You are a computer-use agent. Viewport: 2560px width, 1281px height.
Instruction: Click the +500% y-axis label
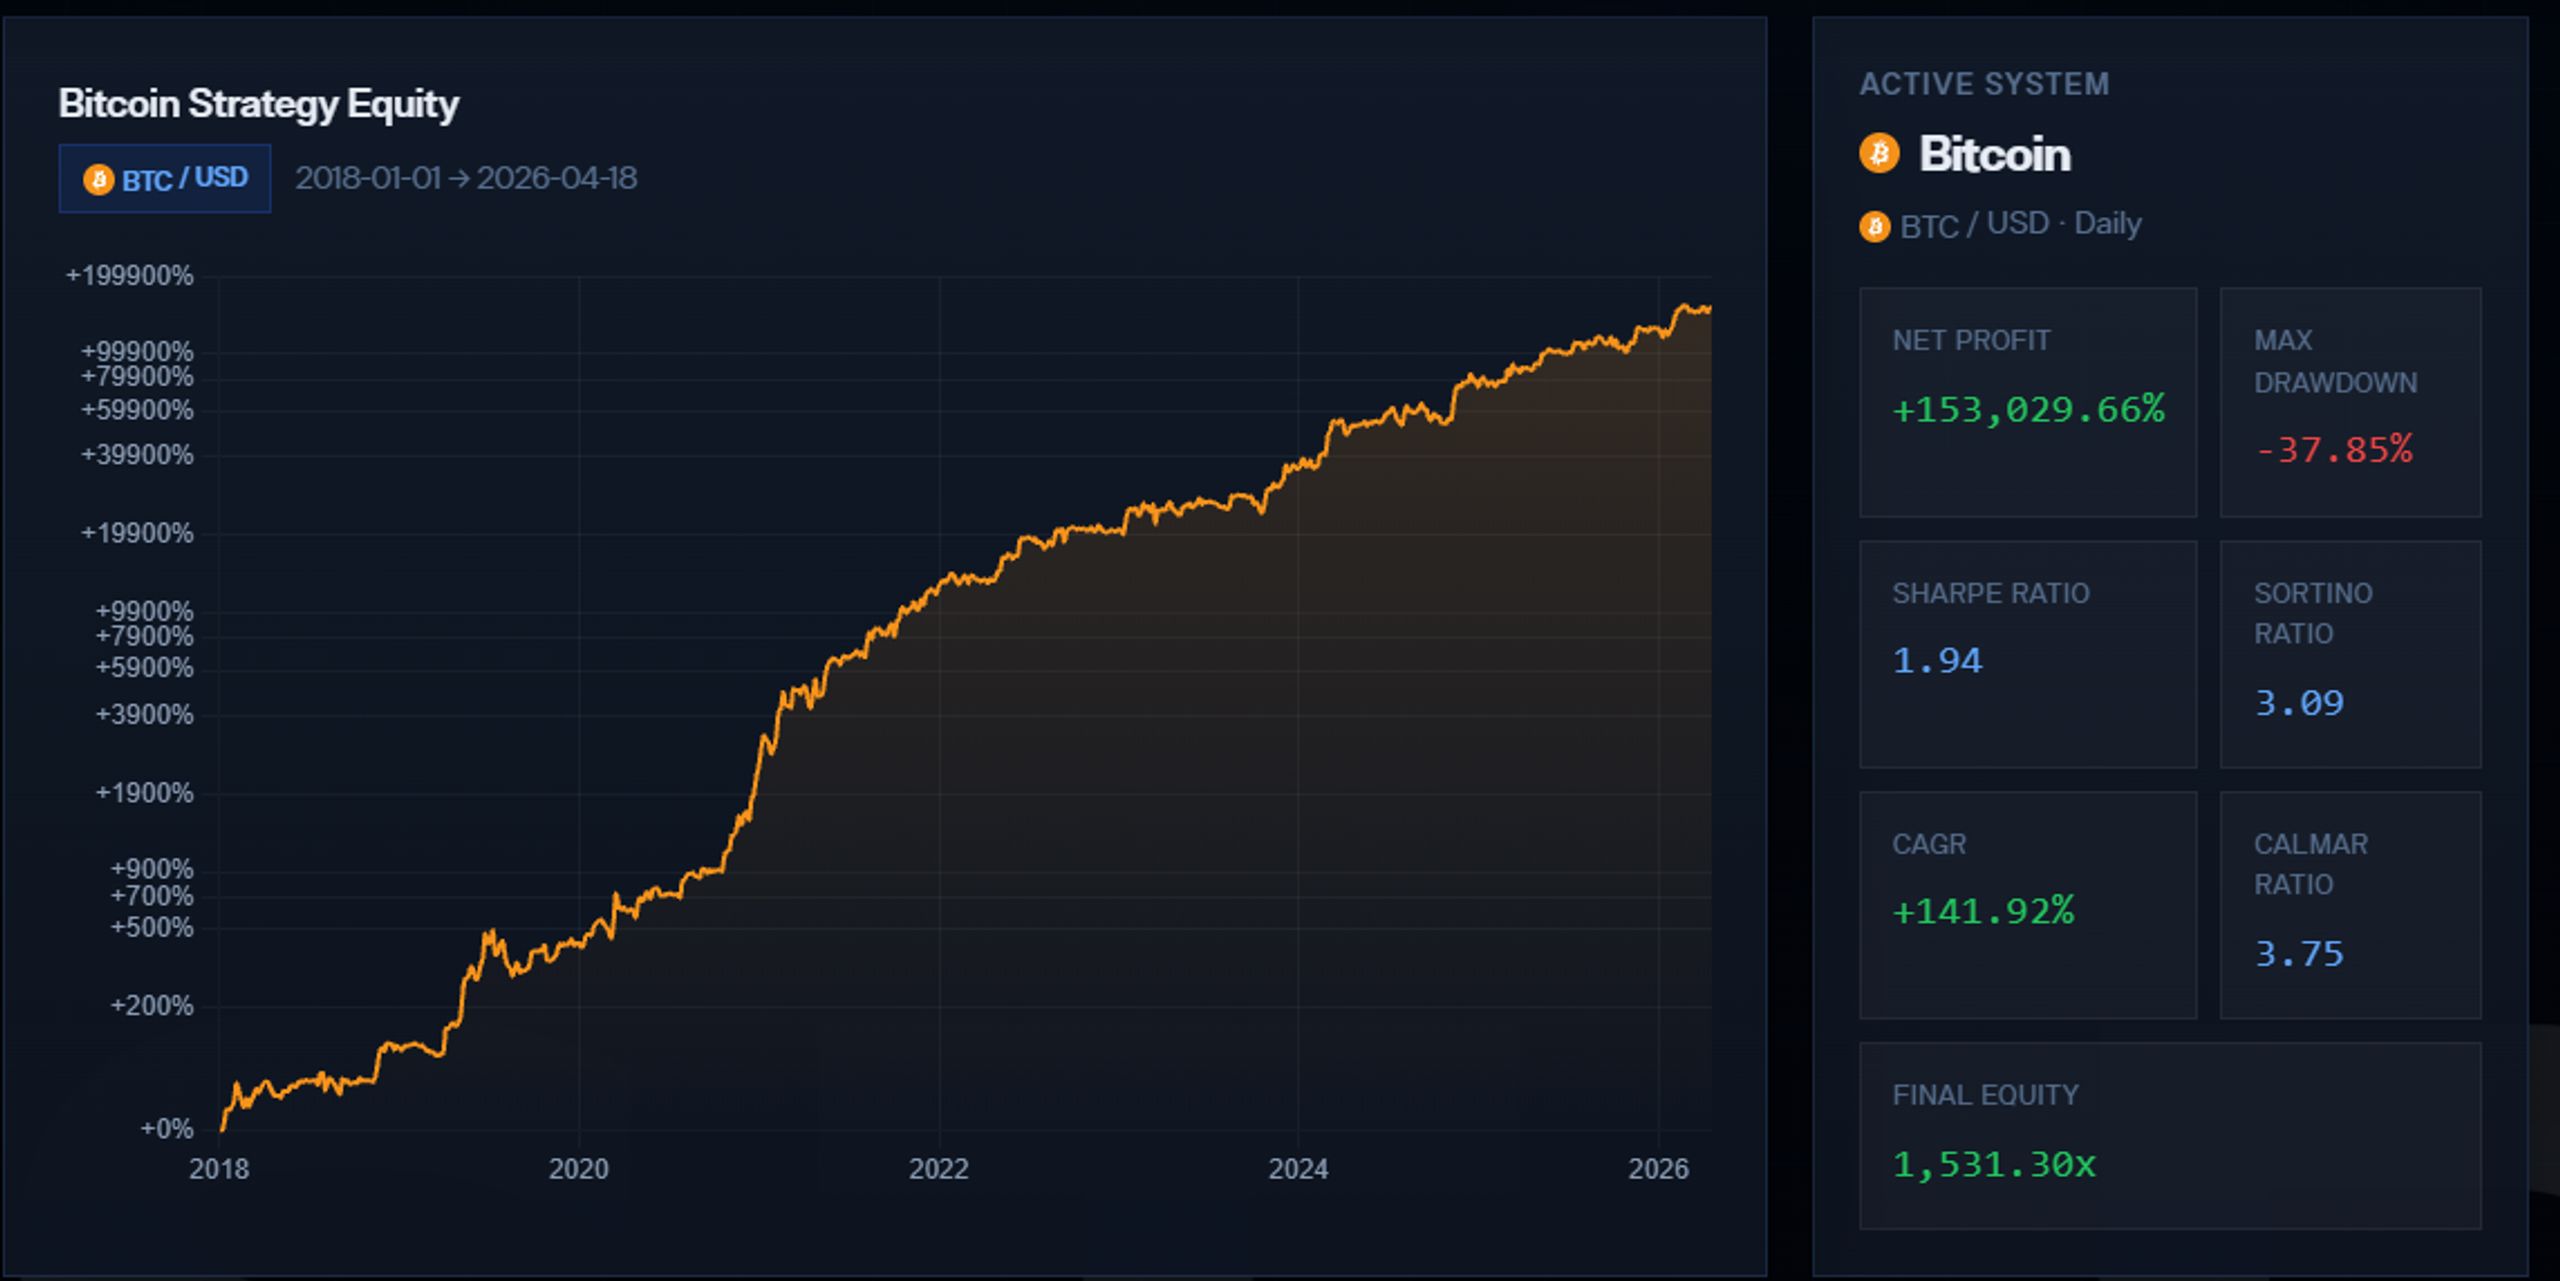coord(152,928)
